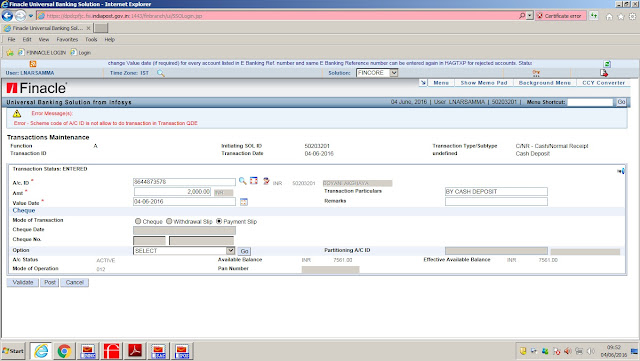Click the search icon next to A/c. ID

(x=242, y=180)
